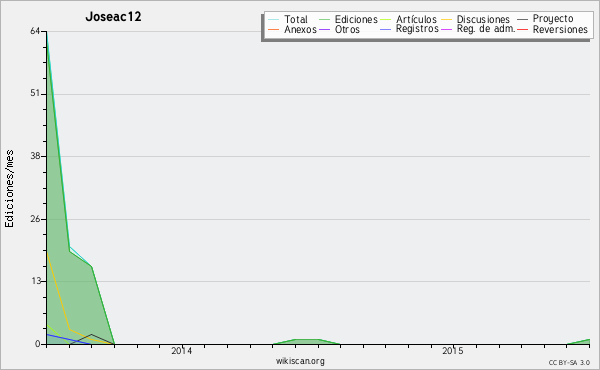Click the wikiscan.org text

(300, 361)
